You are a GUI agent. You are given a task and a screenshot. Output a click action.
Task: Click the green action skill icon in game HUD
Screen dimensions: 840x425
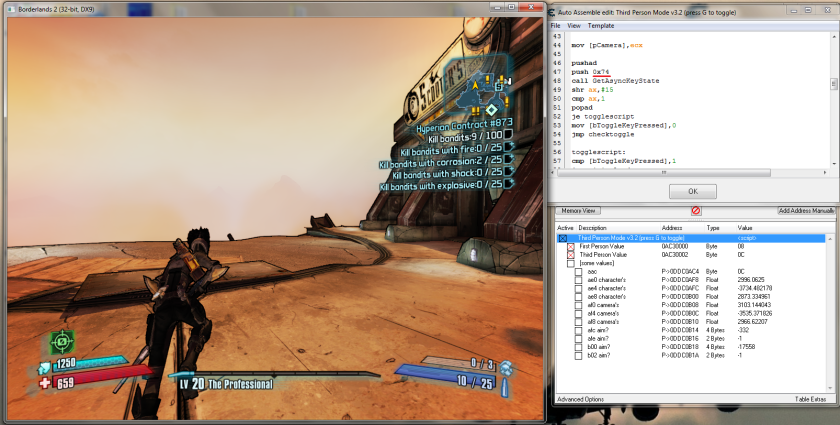pyautogui.click(x=62, y=341)
